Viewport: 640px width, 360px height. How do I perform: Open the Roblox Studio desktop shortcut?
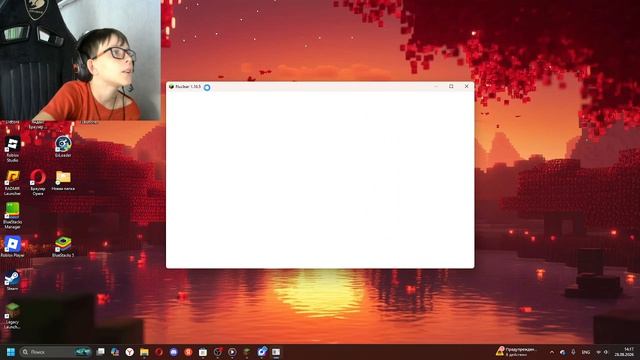(x=12, y=149)
